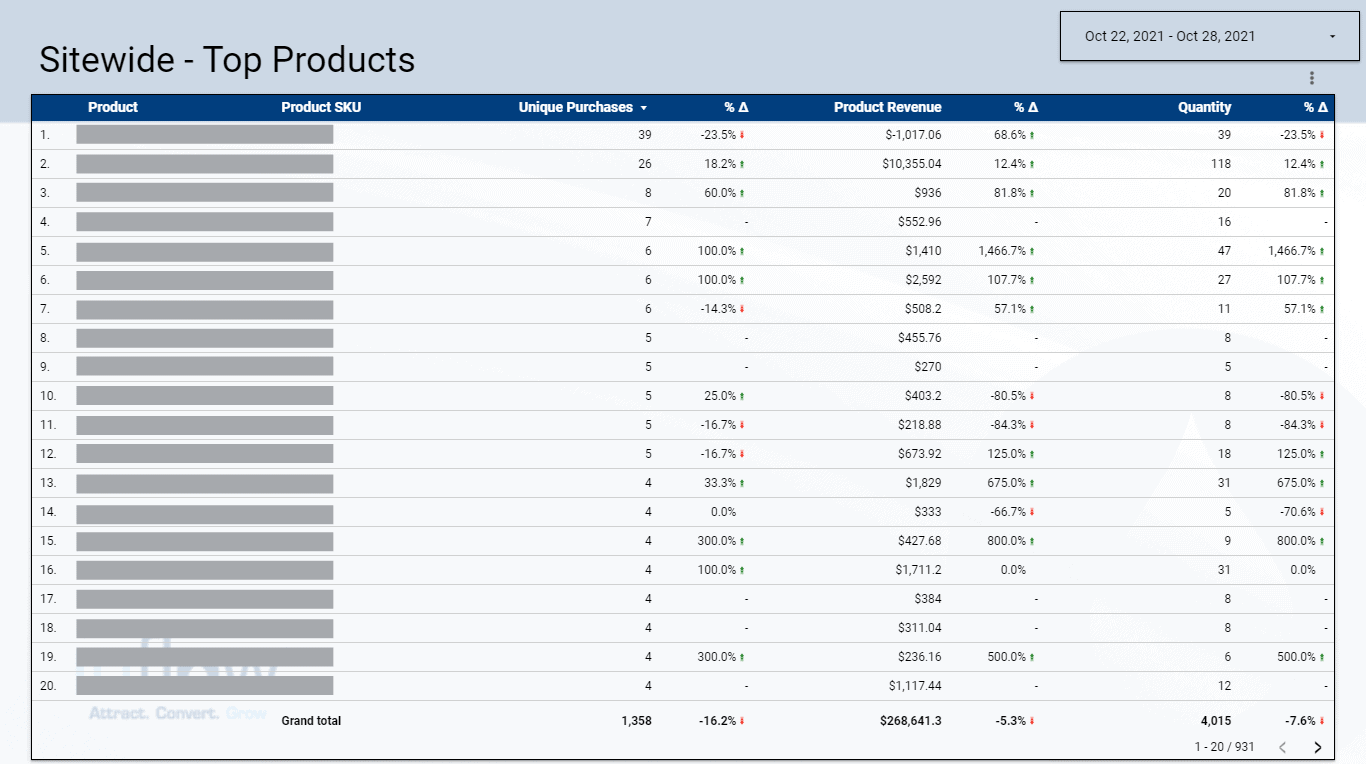Select the redacted product name in row 1

coord(205,134)
